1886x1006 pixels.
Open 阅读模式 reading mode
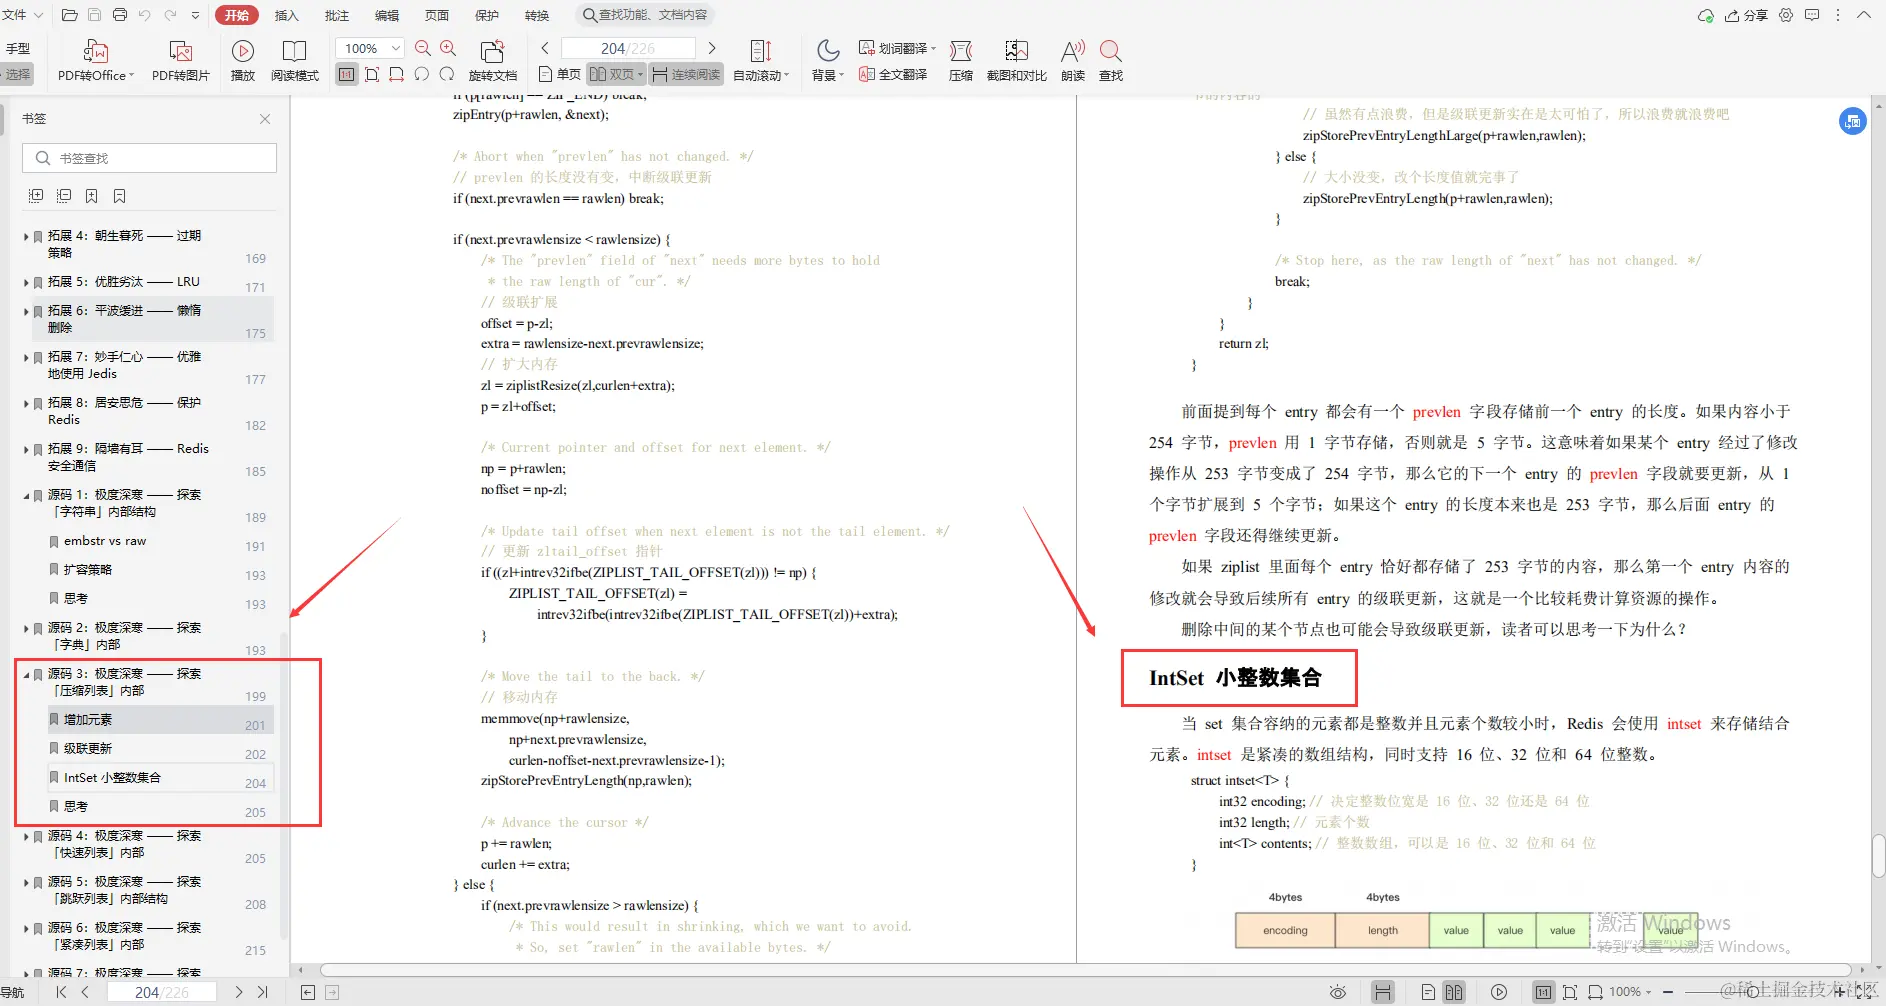click(x=295, y=60)
